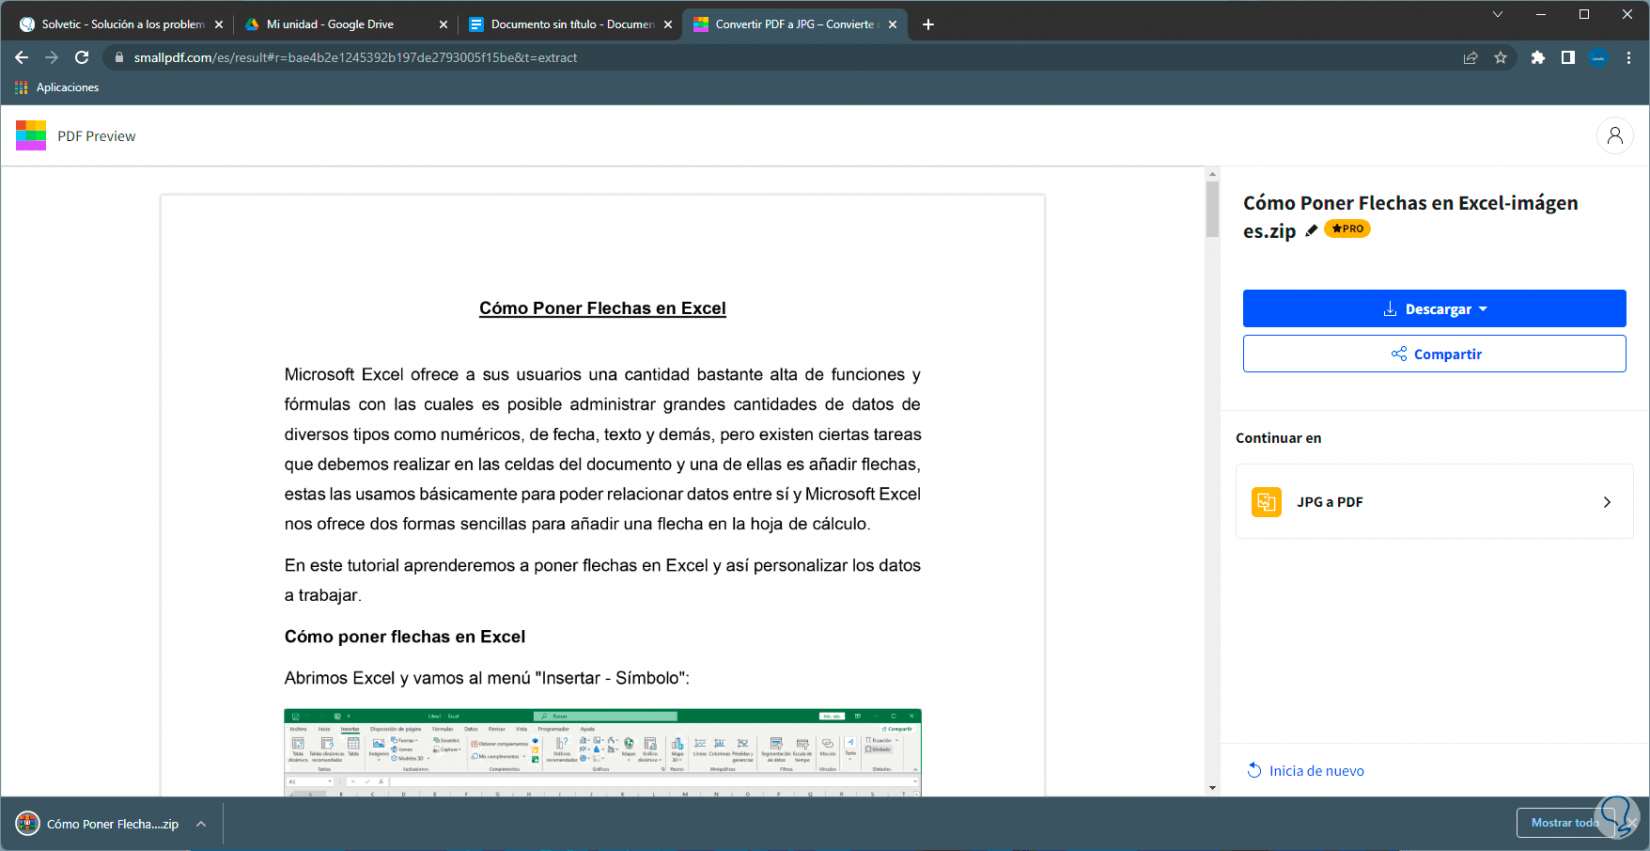The height and width of the screenshot is (851, 1650).
Task: Click the PDF Preview header text
Action: click(96, 136)
